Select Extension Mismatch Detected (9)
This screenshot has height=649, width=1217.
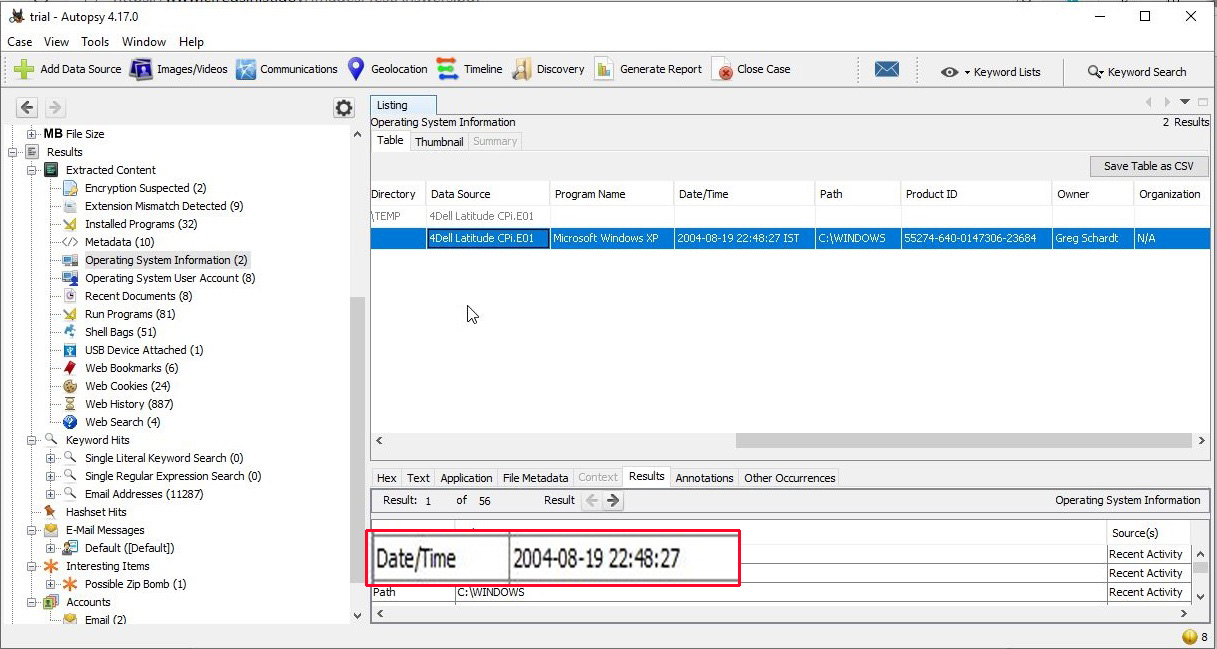click(164, 206)
